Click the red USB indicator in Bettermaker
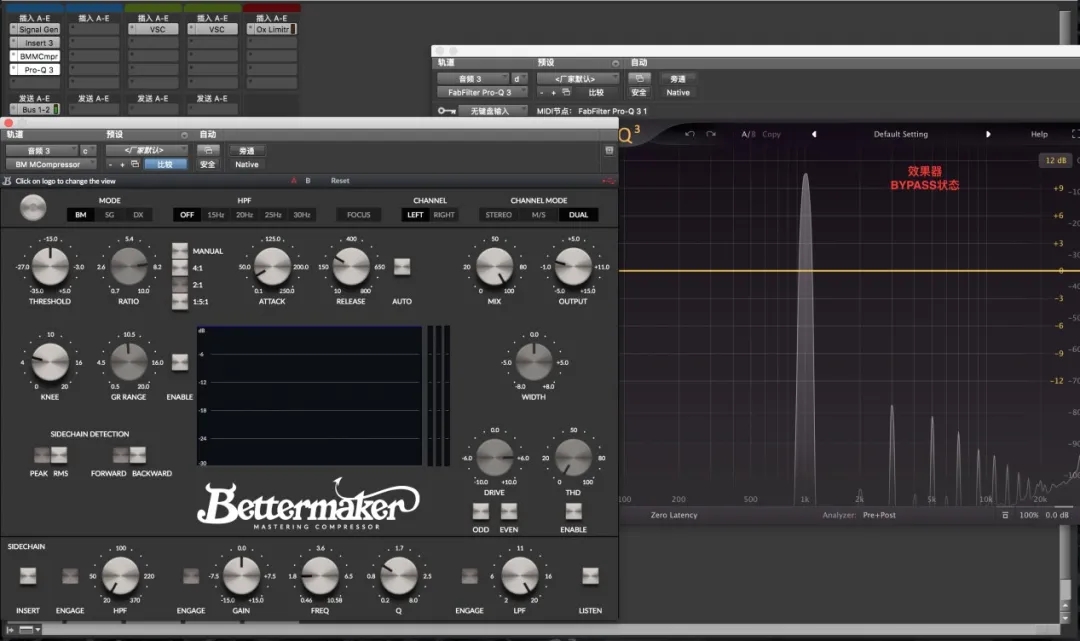 (x=608, y=181)
